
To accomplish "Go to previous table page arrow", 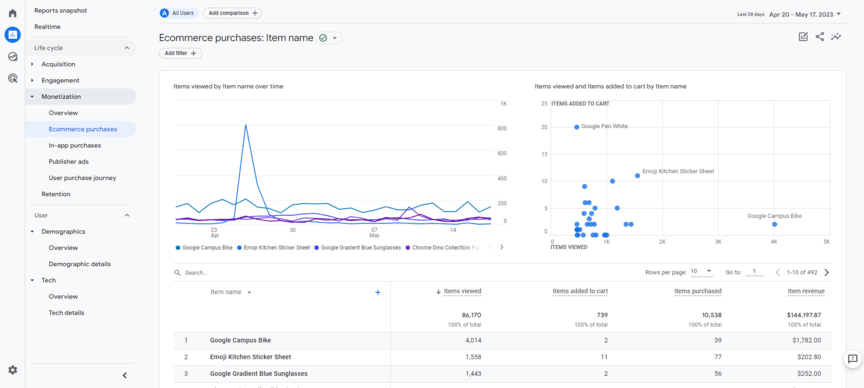I will coord(778,272).
